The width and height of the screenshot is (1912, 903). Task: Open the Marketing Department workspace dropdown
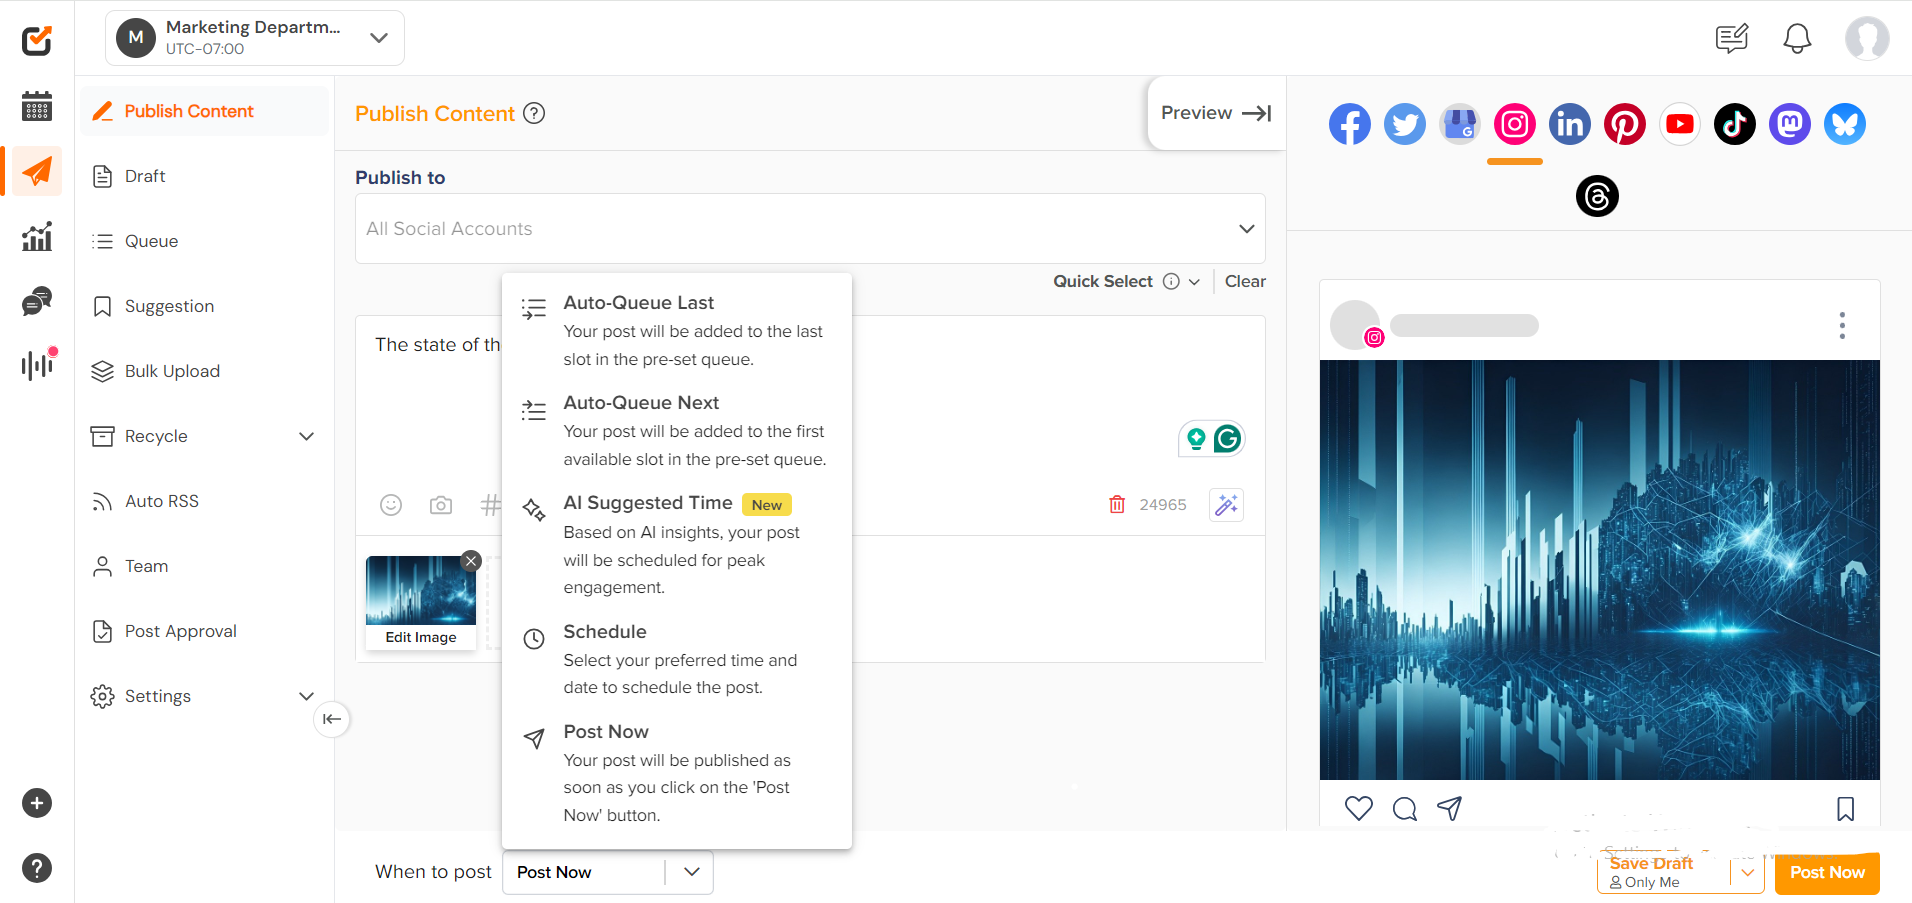click(x=254, y=37)
